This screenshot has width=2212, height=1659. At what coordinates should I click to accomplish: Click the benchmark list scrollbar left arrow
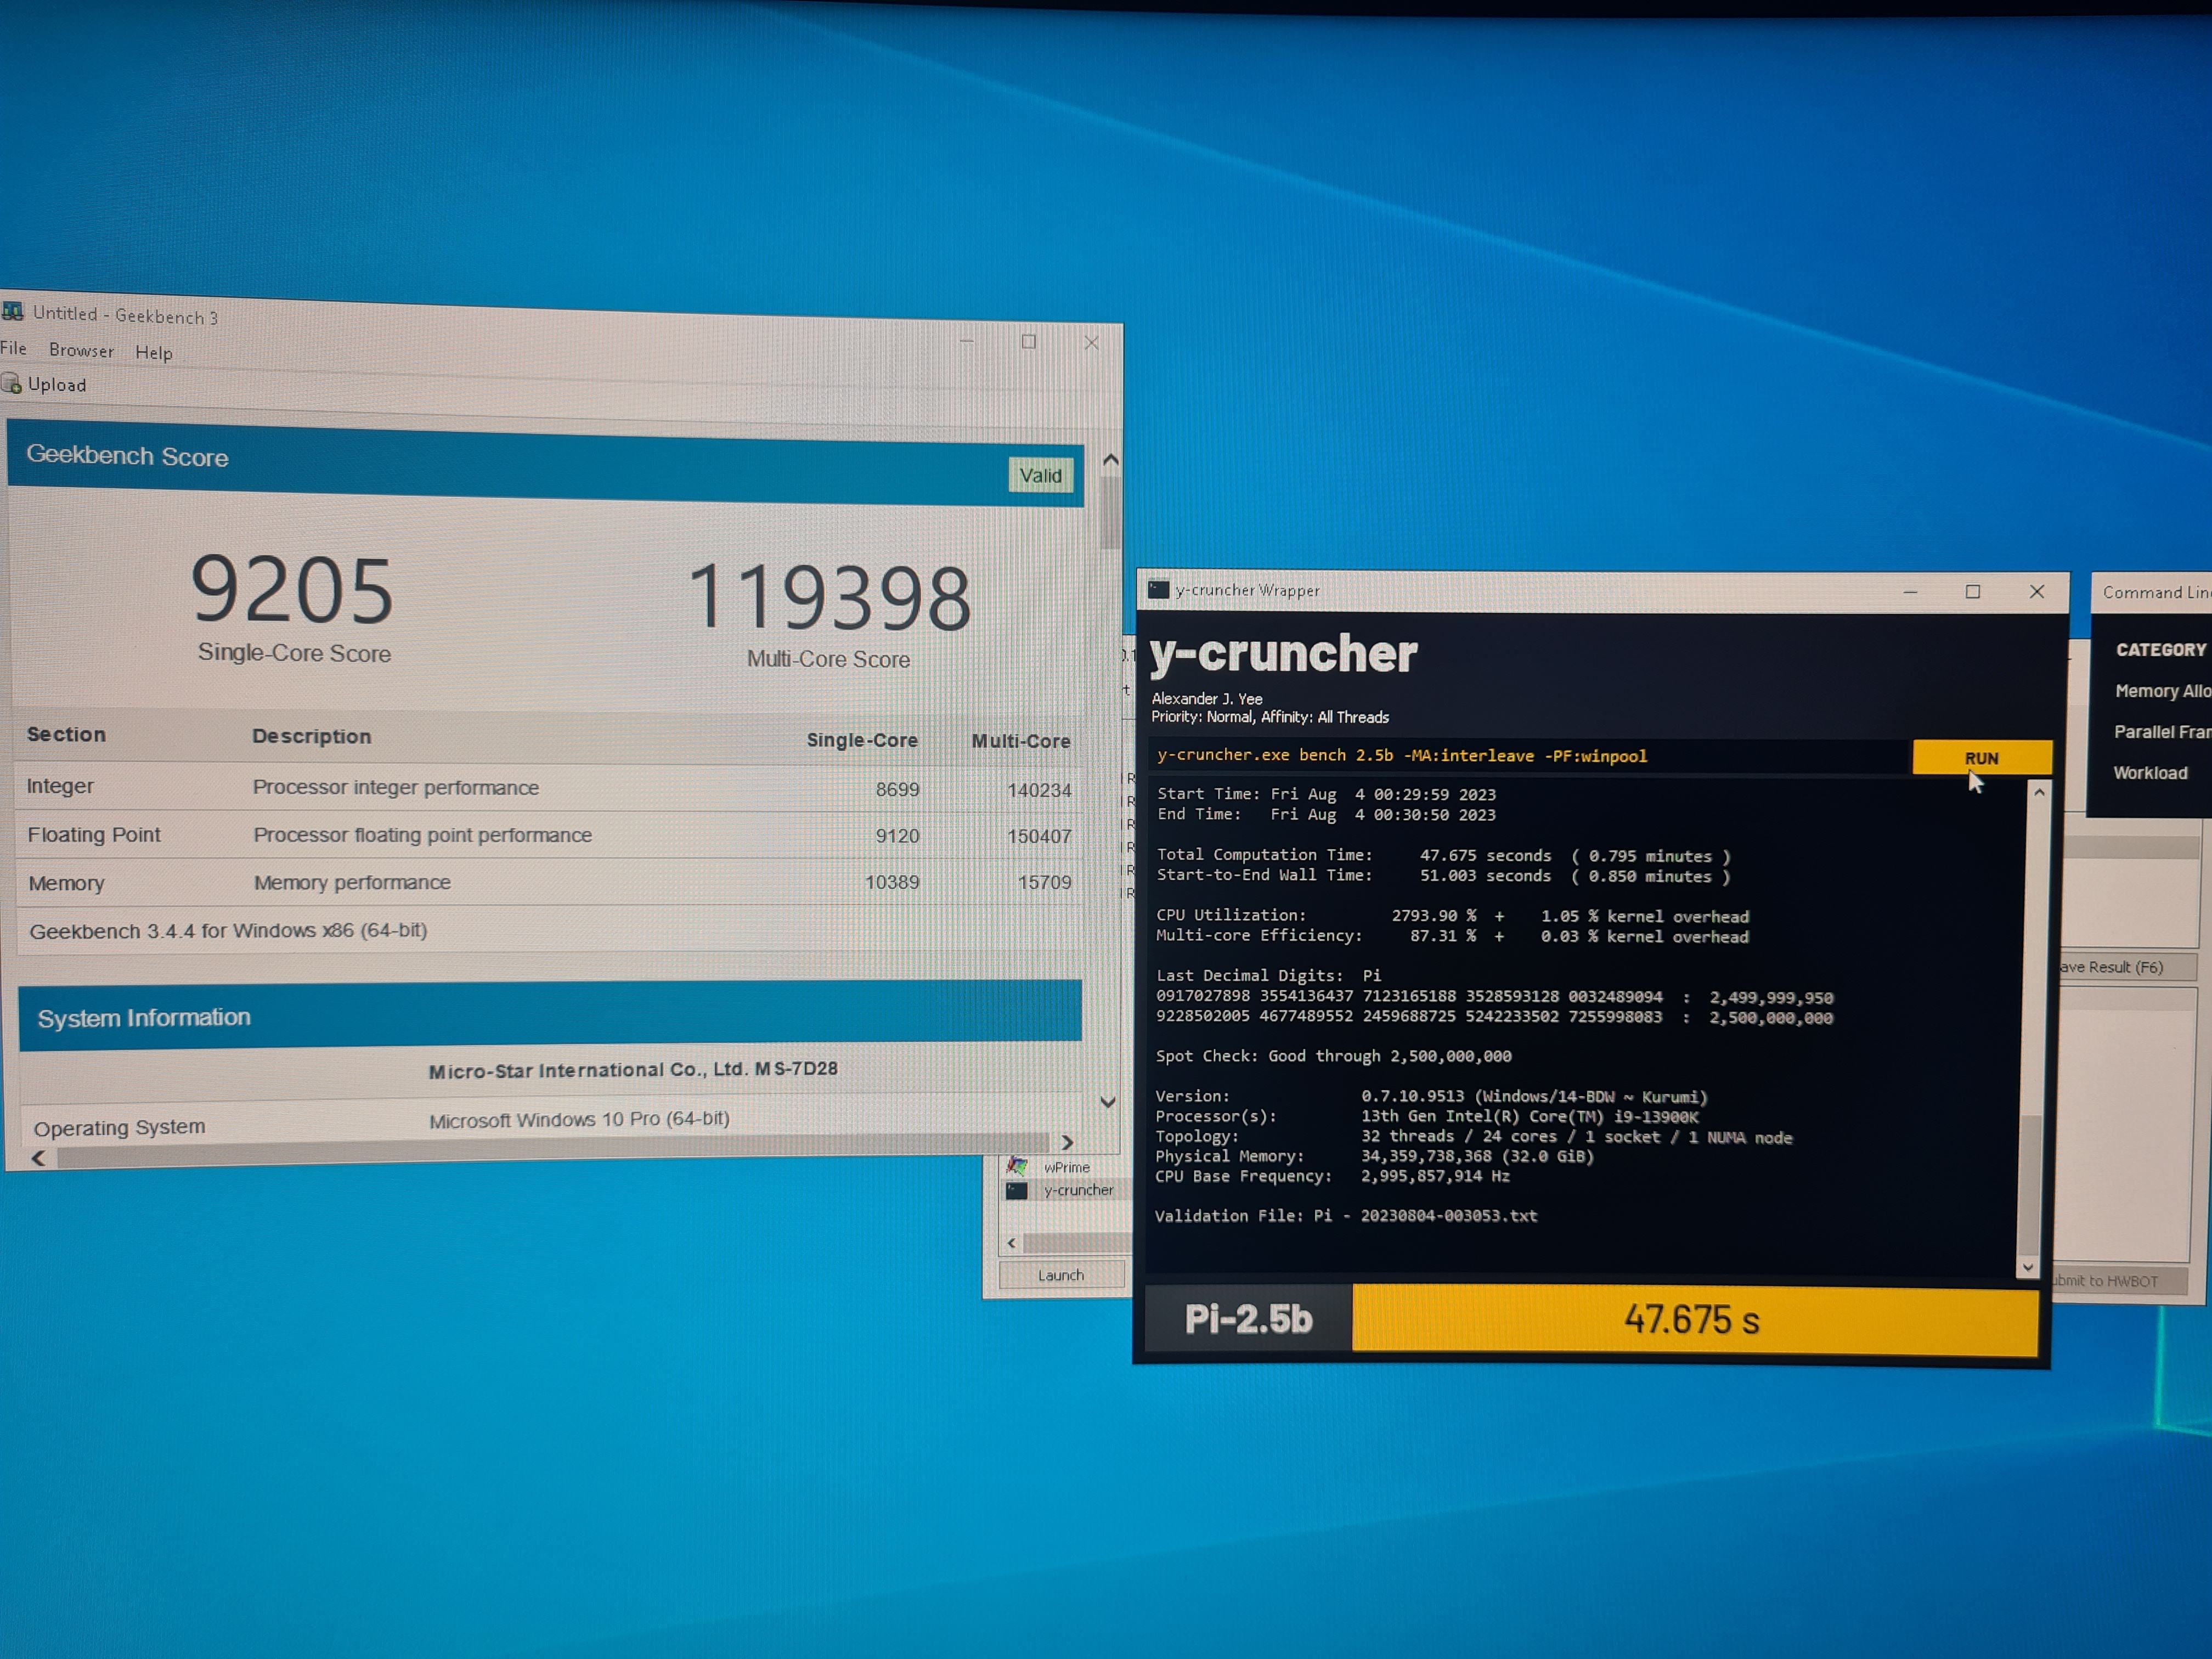click(x=1012, y=1243)
